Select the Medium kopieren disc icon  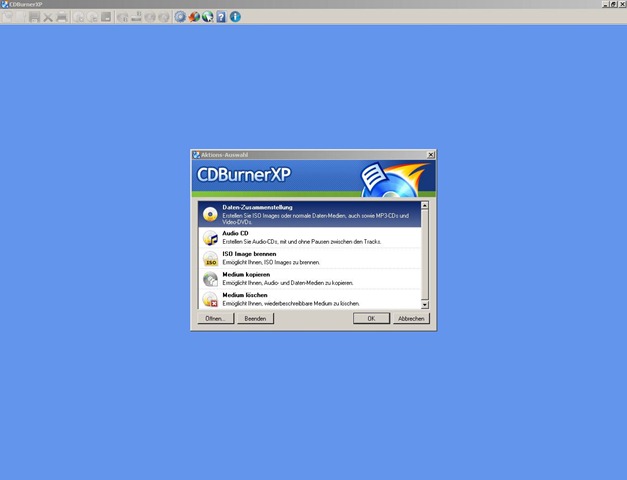210,279
